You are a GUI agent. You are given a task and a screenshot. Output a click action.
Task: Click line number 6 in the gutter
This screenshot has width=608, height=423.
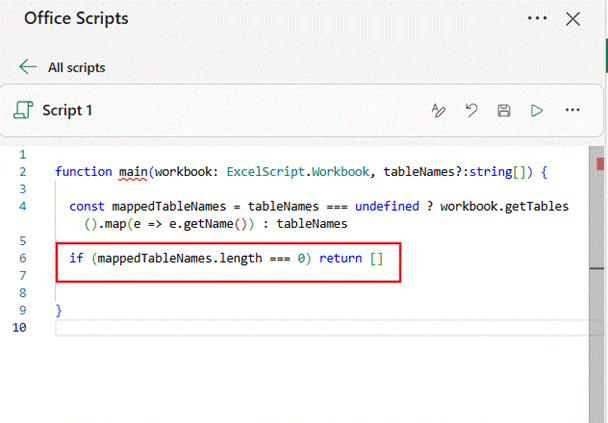(x=23, y=258)
